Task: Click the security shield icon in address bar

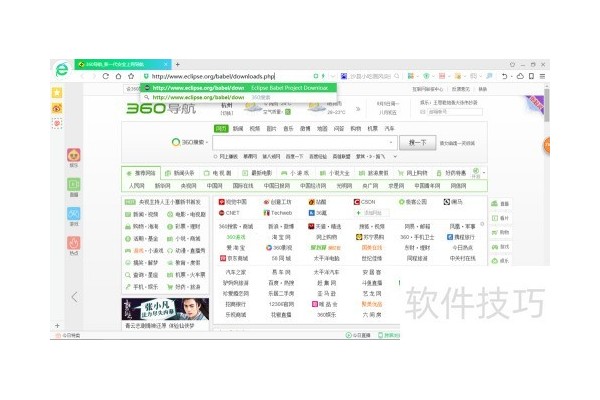Action: pos(146,76)
